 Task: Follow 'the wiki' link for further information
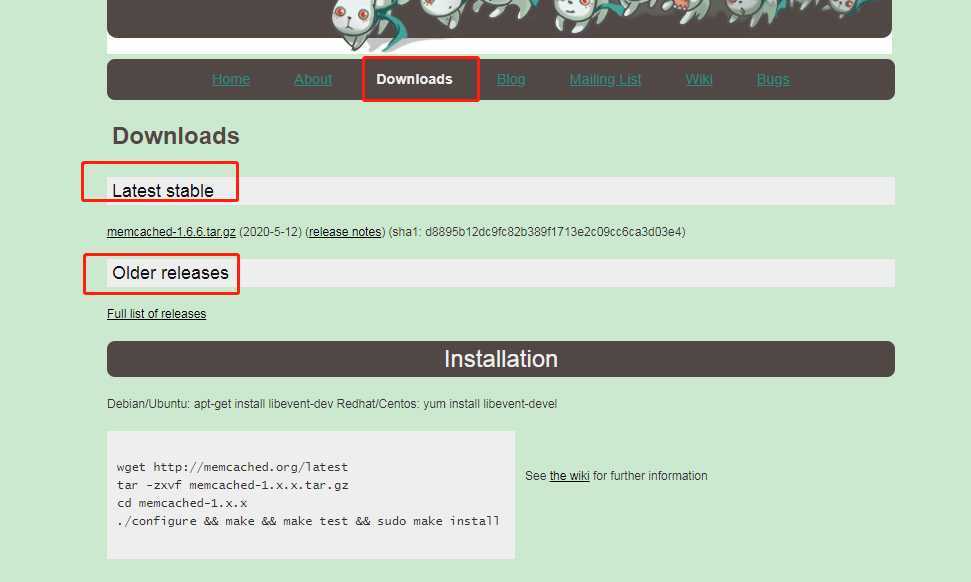[569, 476]
